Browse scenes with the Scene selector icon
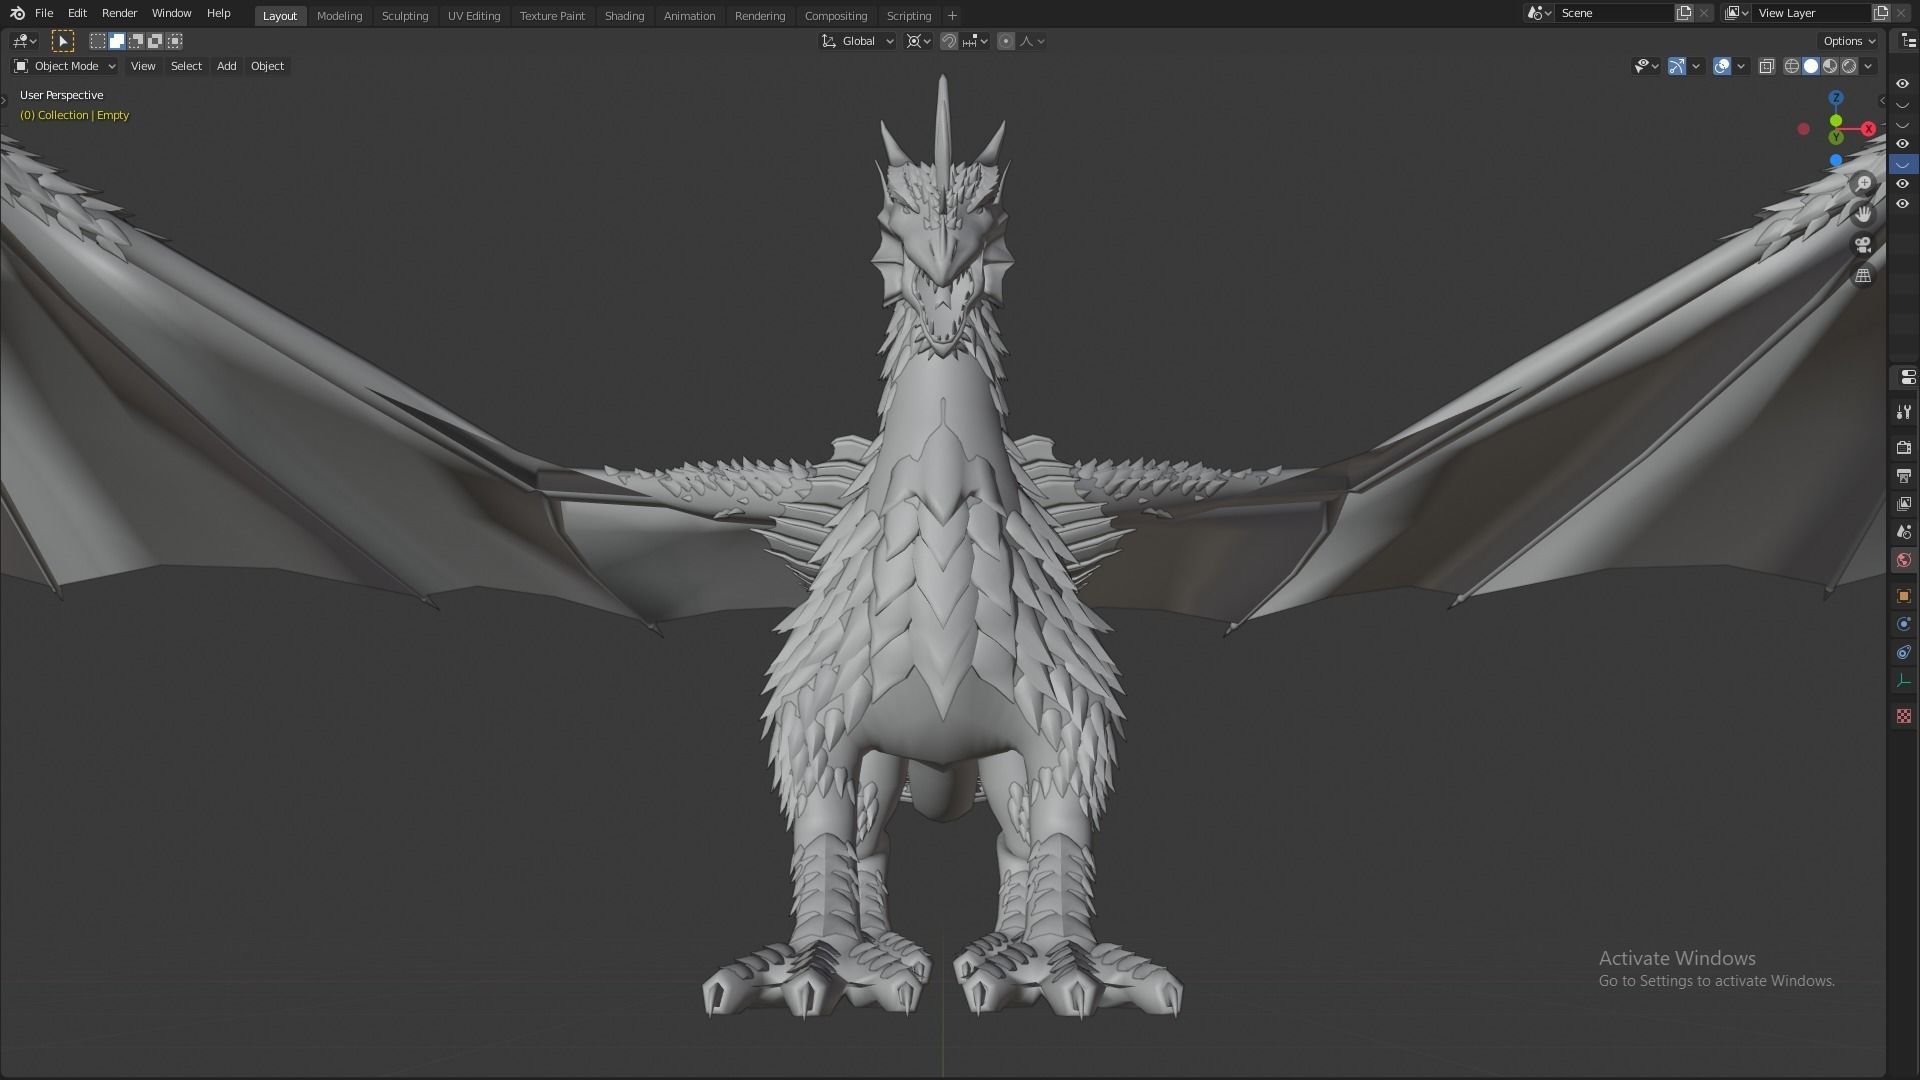This screenshot has width=1920, height=1080. pos(1538,13)
